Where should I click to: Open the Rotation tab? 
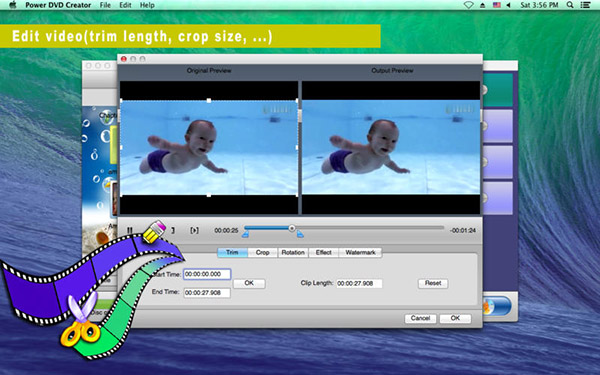293,253
